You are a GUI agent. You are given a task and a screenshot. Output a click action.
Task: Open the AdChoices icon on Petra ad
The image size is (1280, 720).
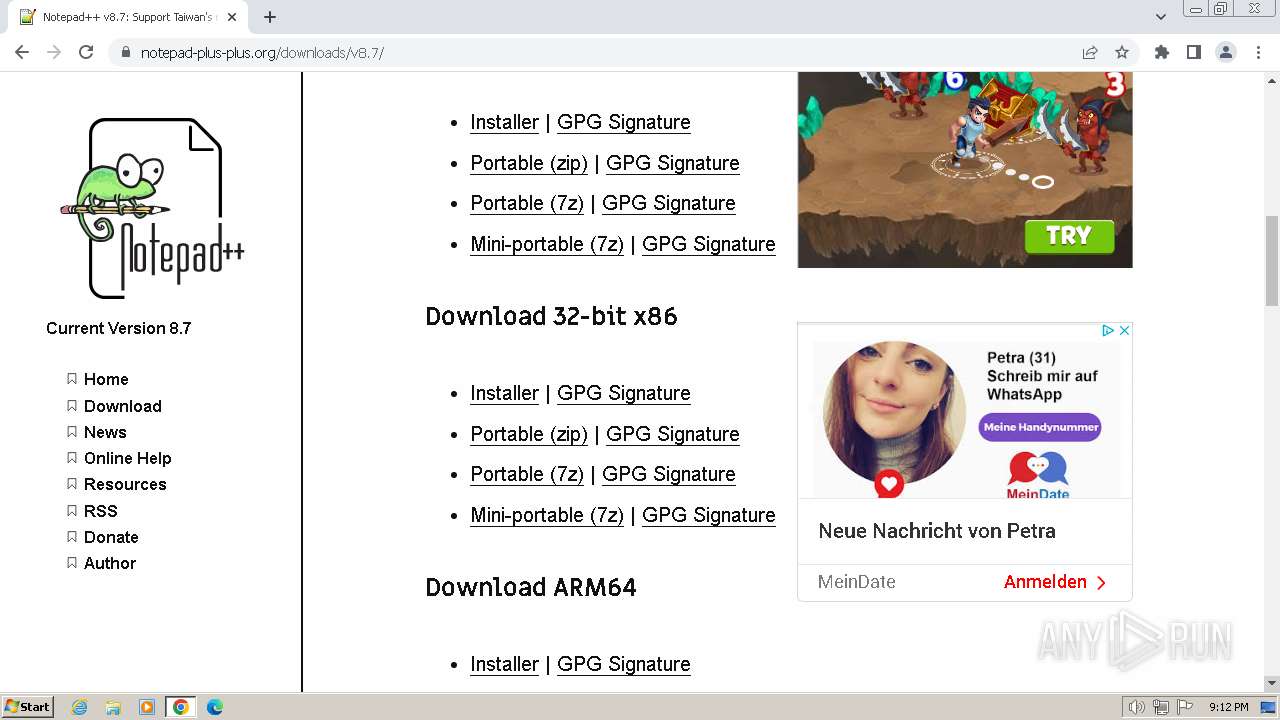click(x=1108, y=330)
